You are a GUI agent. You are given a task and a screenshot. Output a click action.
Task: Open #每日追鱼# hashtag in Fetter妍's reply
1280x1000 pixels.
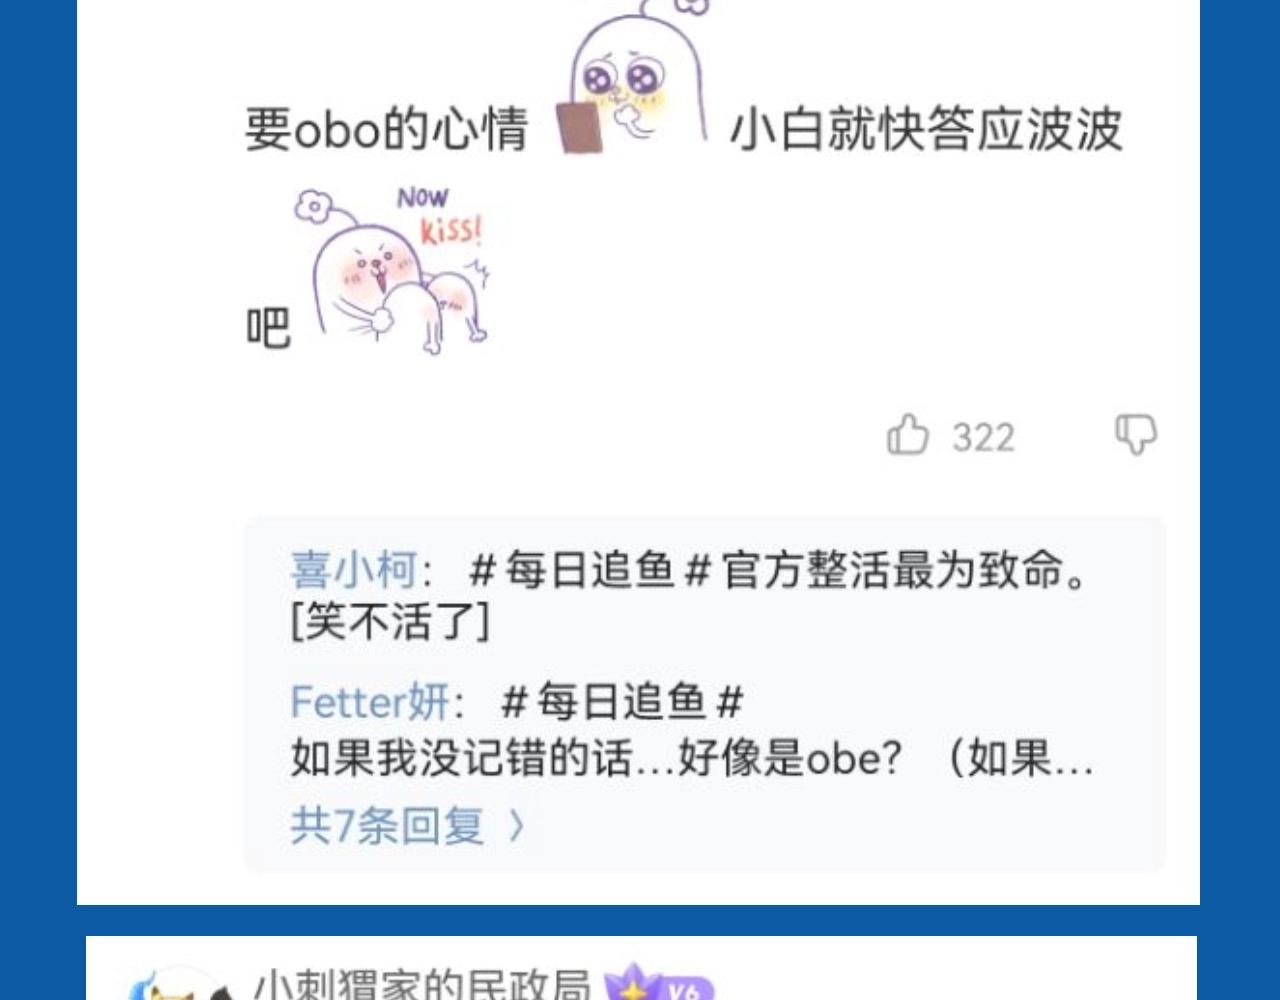pos(623,702)
